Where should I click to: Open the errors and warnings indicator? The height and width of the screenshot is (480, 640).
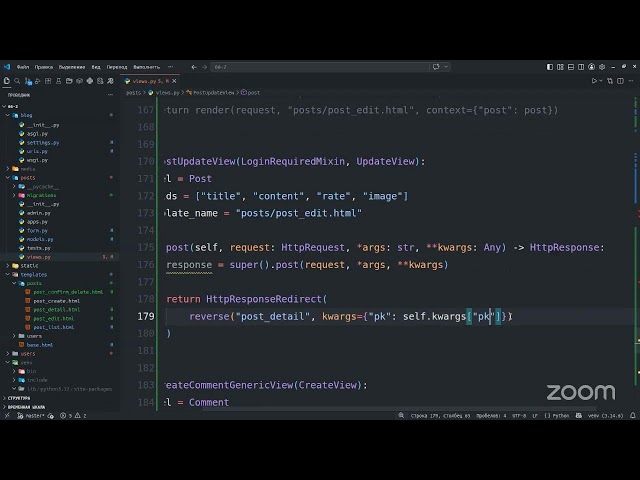[73, 416]
